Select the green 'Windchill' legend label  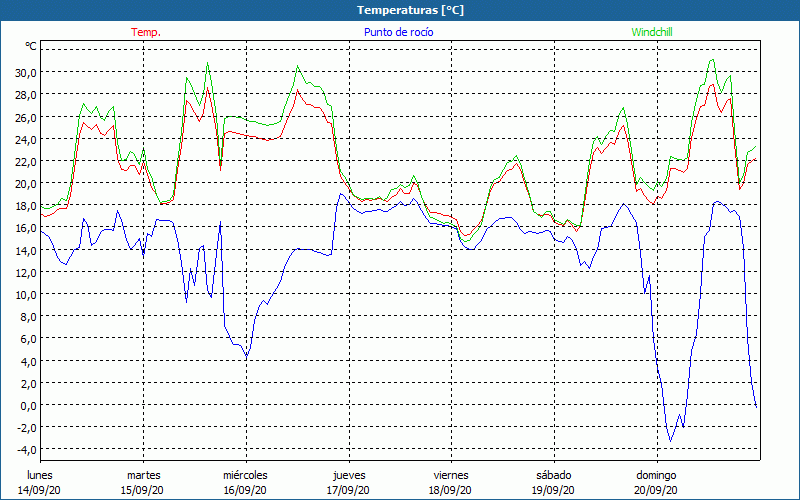pyautogui.click(x=652, y=32)
